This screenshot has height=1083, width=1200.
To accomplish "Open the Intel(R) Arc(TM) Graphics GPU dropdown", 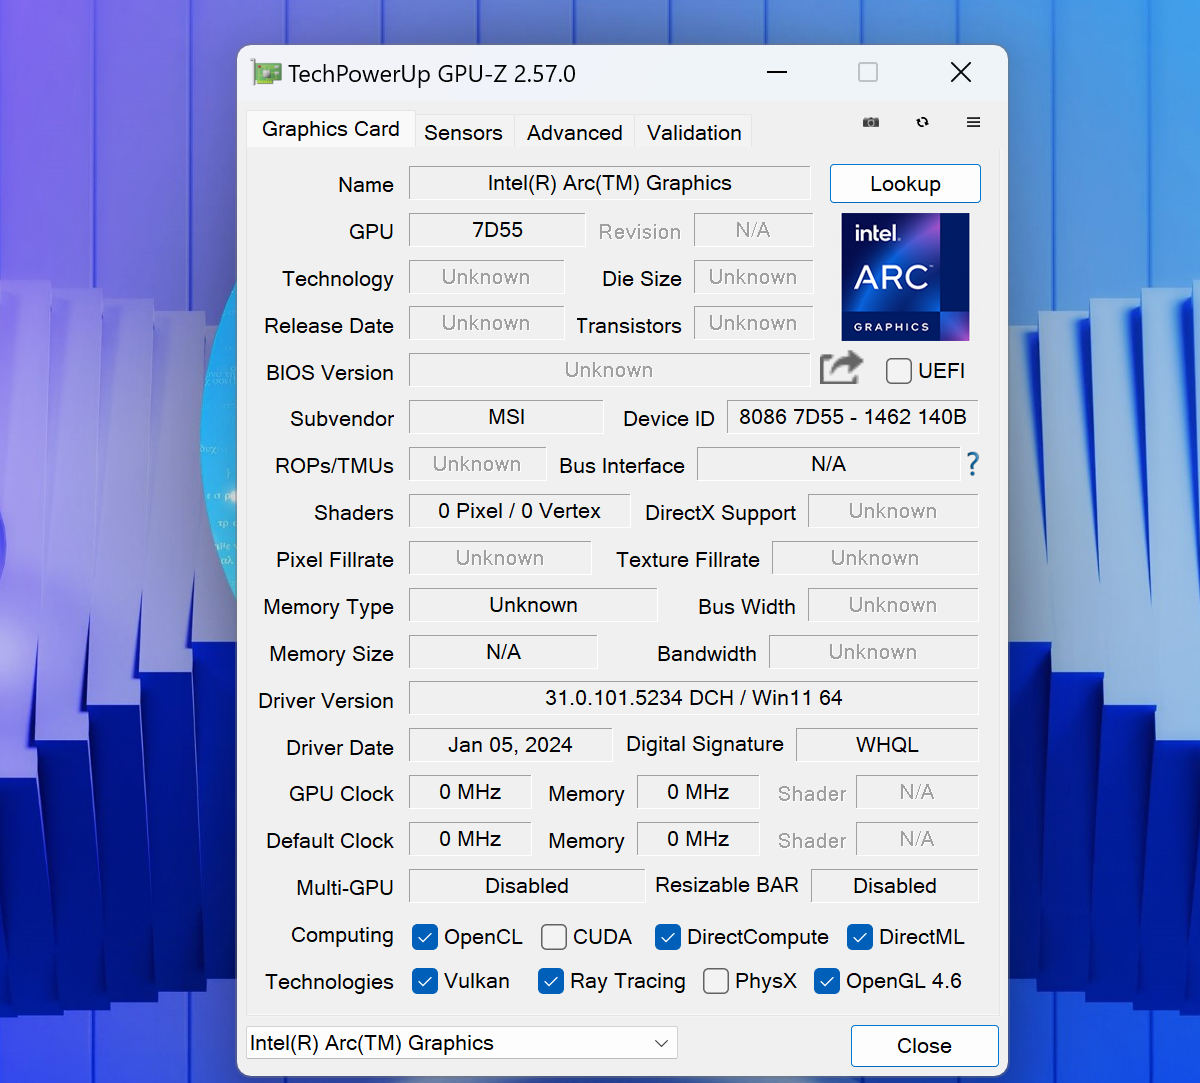I will point(462,1043).
